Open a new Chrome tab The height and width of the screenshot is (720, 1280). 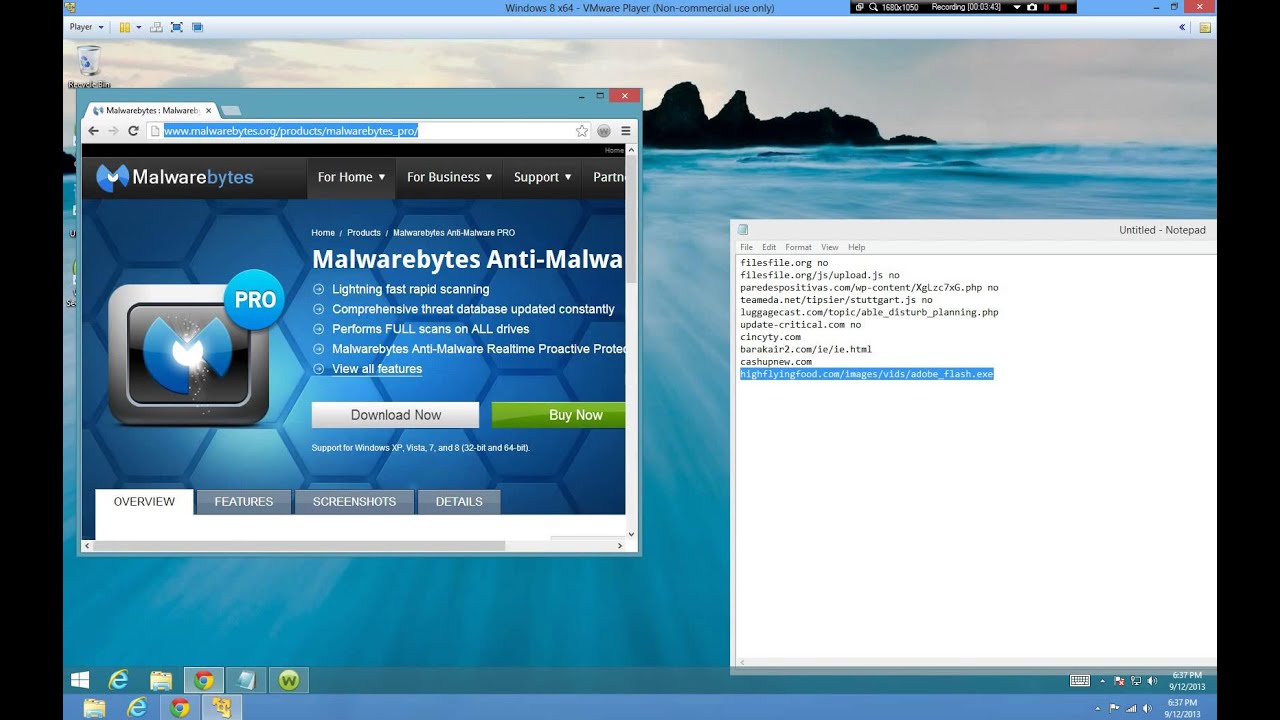point(230,110)
